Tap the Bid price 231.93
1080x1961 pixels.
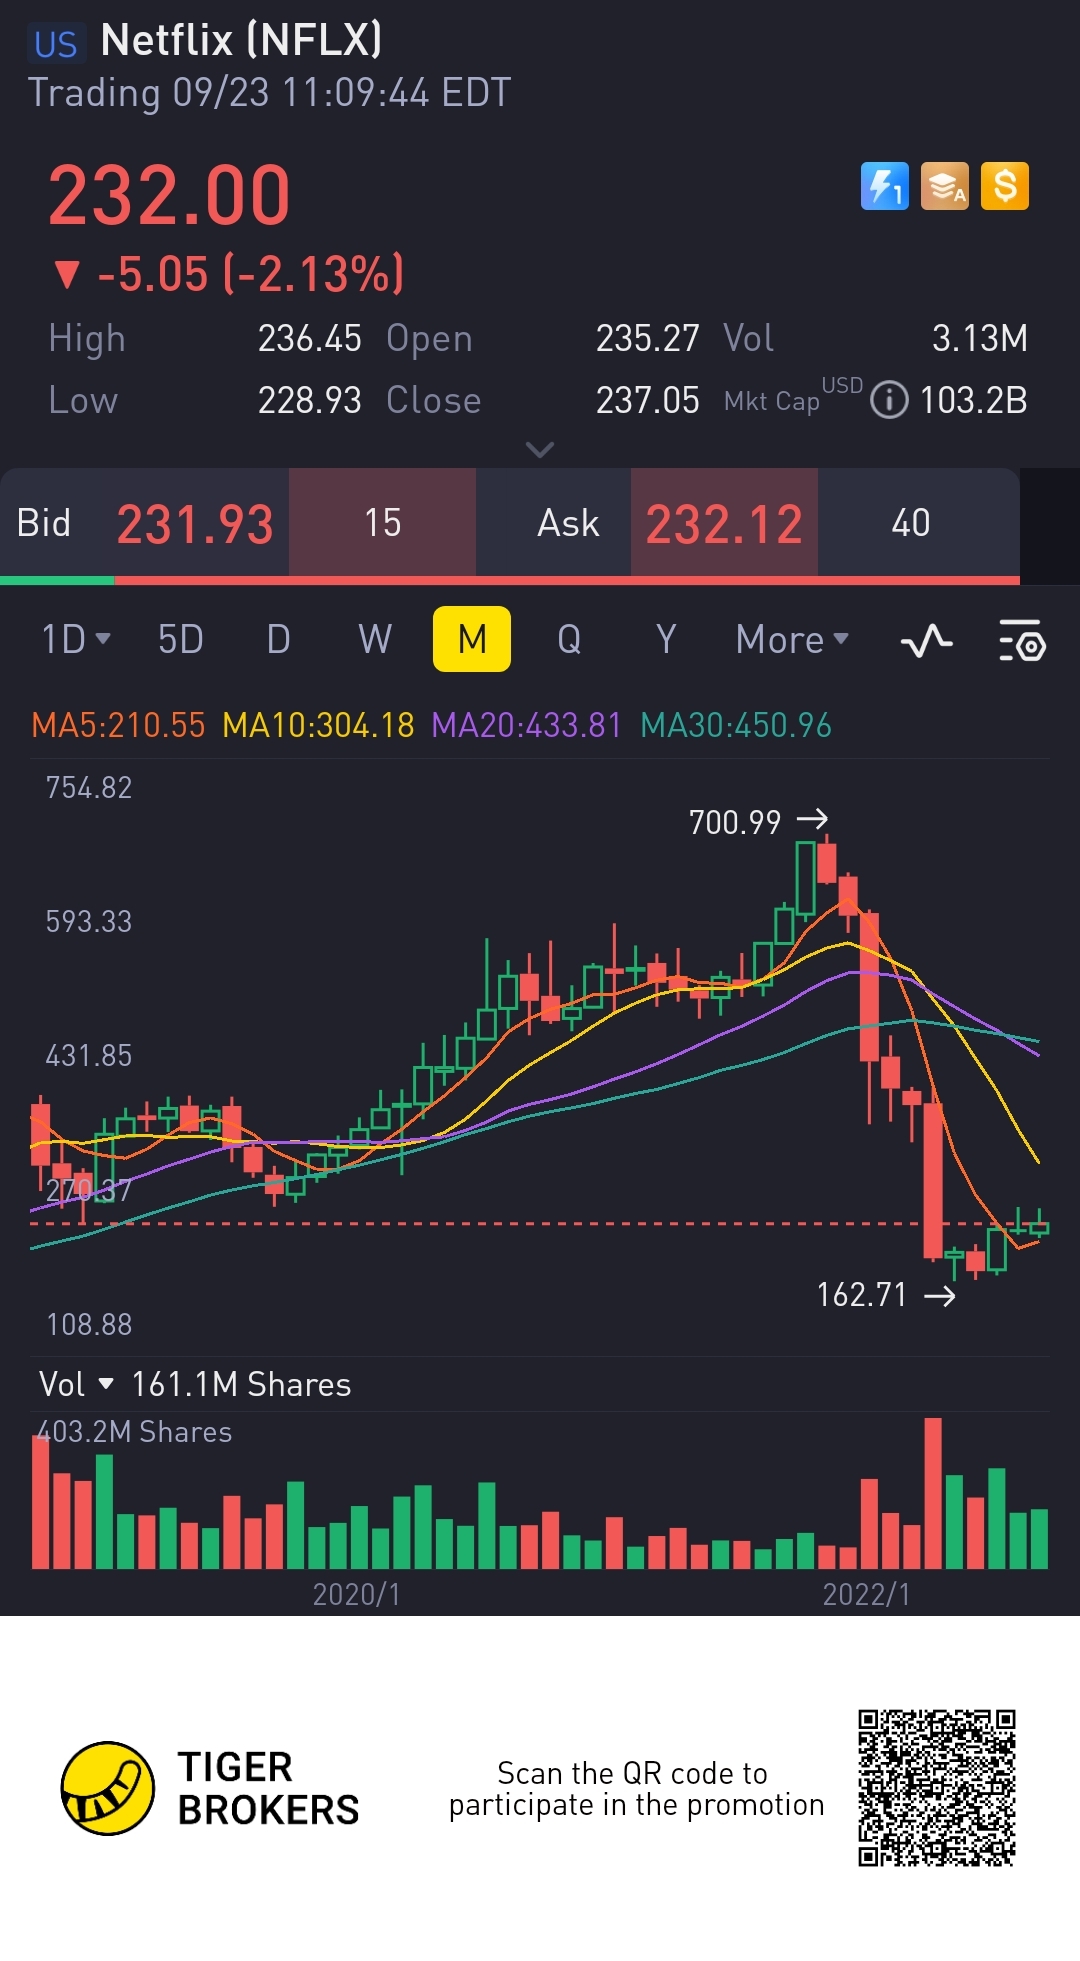pos(195,524)
